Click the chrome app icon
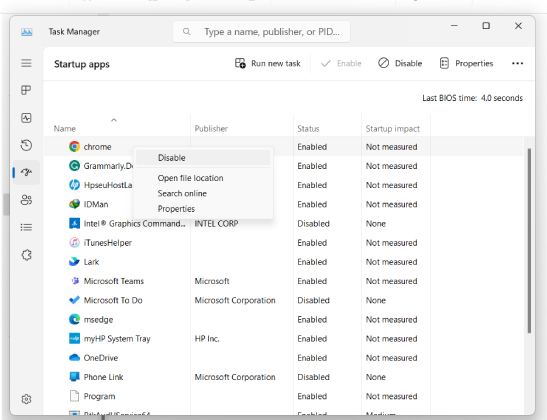This screenshot has width=547, height=420. [x=74, y=147]
